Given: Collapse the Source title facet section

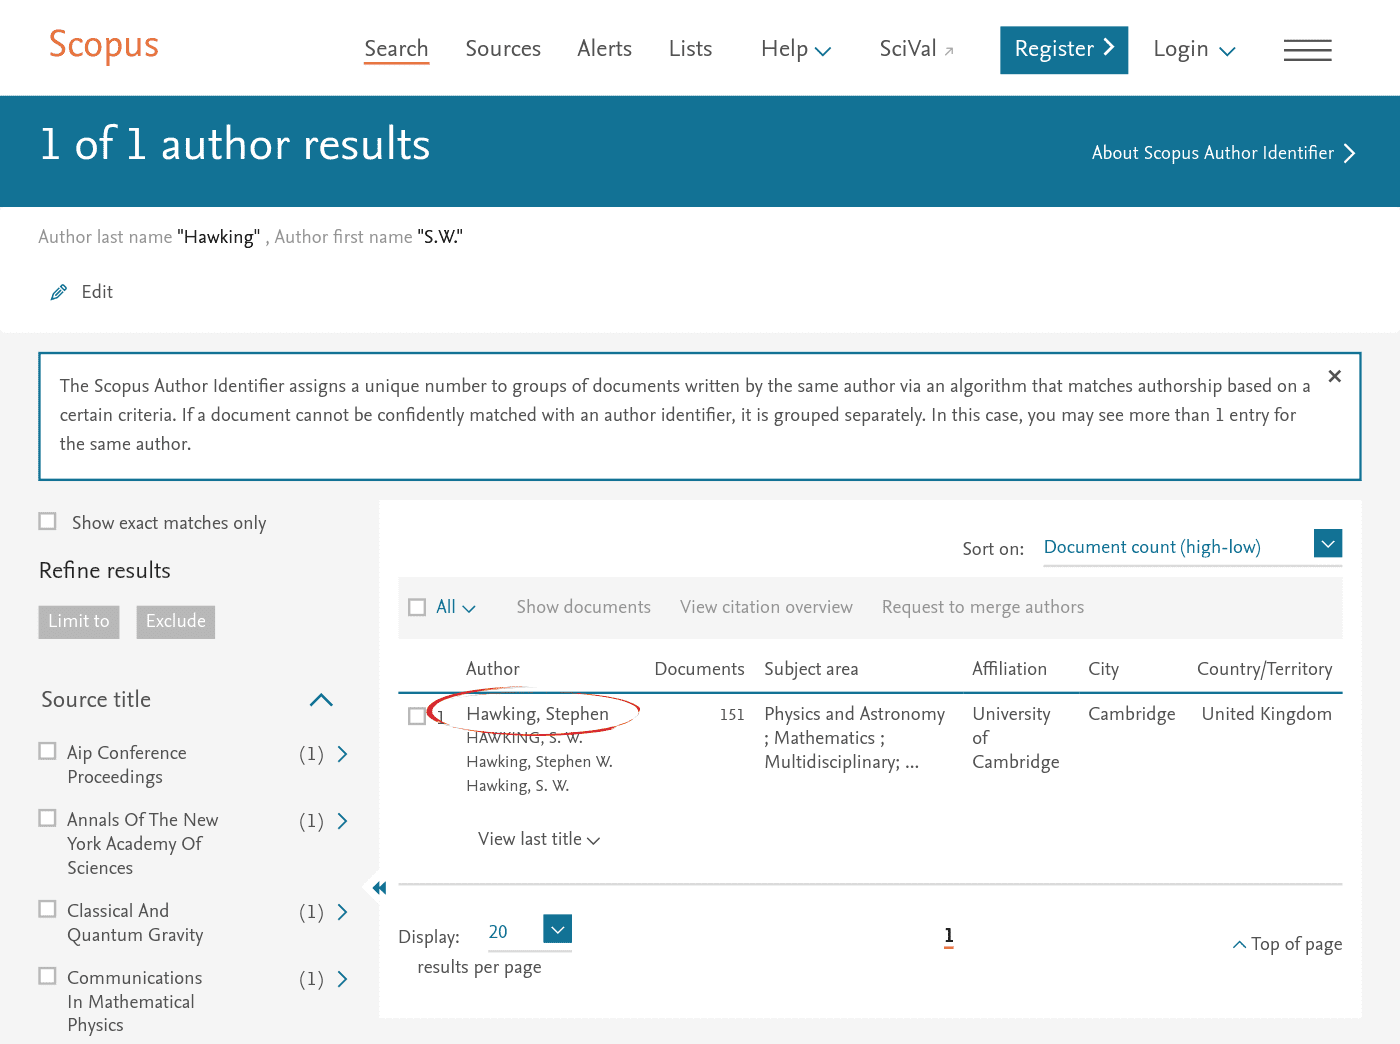Looking at the screenshot, I should (x=320, y=700).
